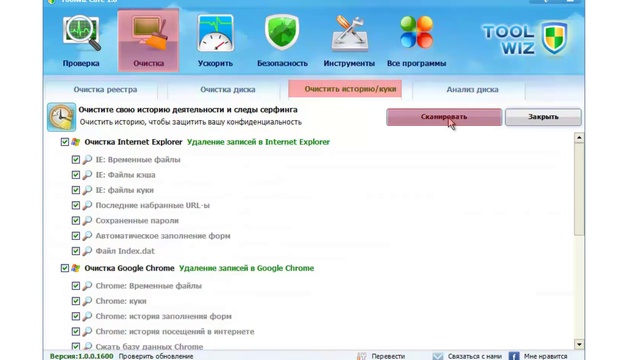Click the vertical scrollbar thumb
This screenshot has height=360, width=640.
(x=579, y=189)
